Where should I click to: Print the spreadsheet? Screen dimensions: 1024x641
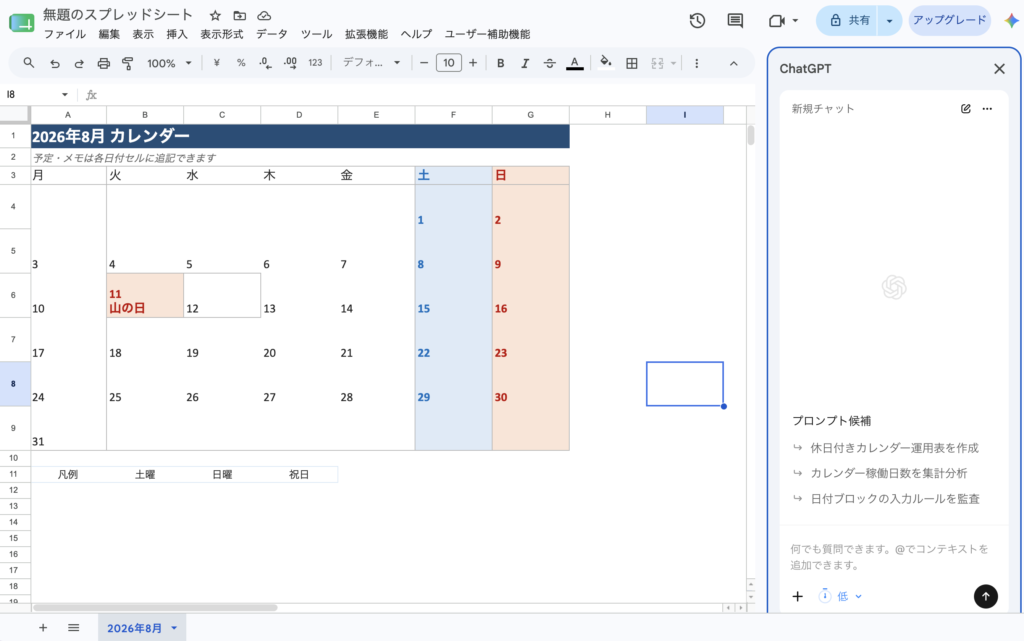(103, 63)
